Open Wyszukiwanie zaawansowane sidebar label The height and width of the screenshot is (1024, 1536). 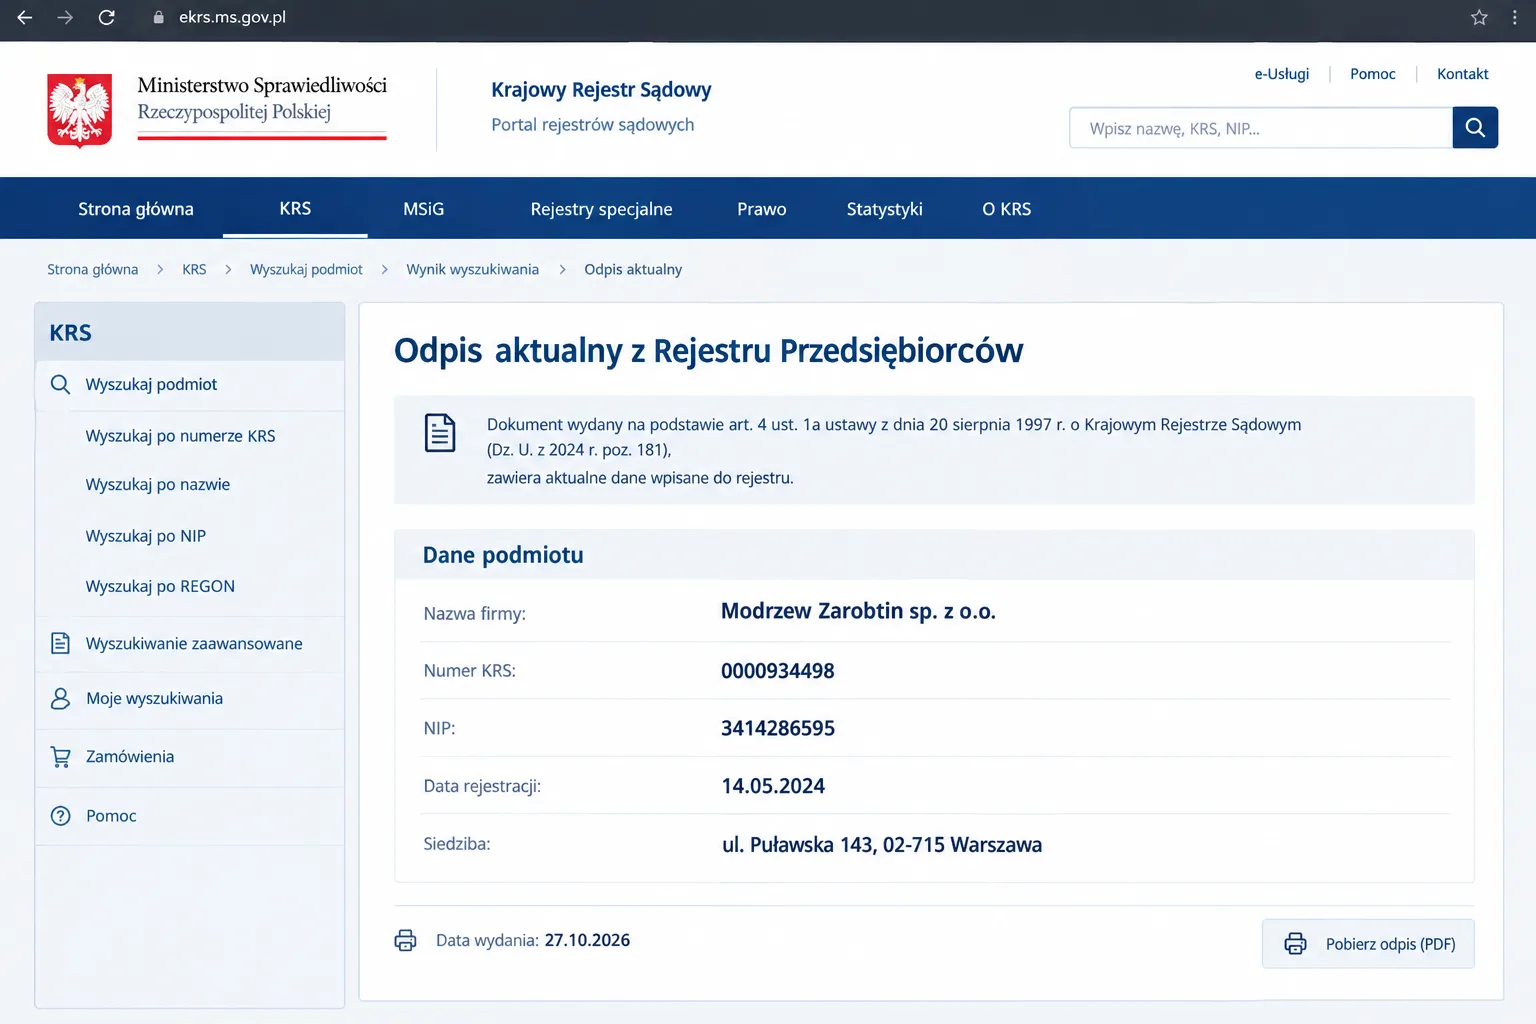(x=194, y=643)
